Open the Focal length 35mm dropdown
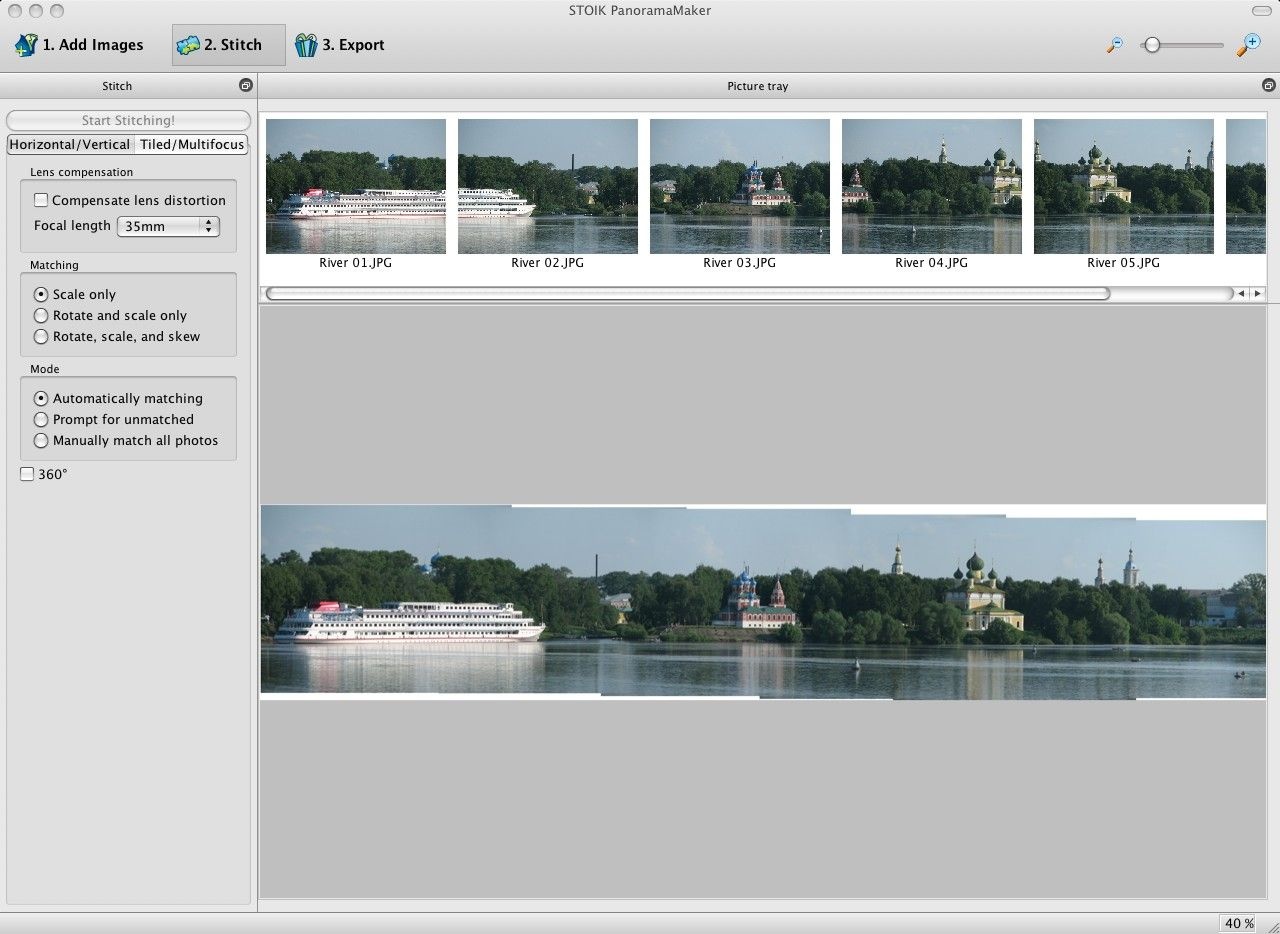The height and width of the screenshot is (934, 1280). [168, 226]
